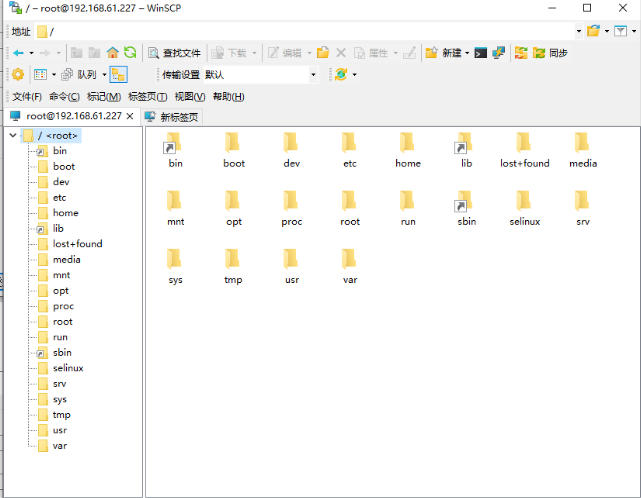Screen dimensions: 641x498
Task: Open the 队列 (queue) dropdown arrow
Action: pyautogui.click(x=103, y=74)
